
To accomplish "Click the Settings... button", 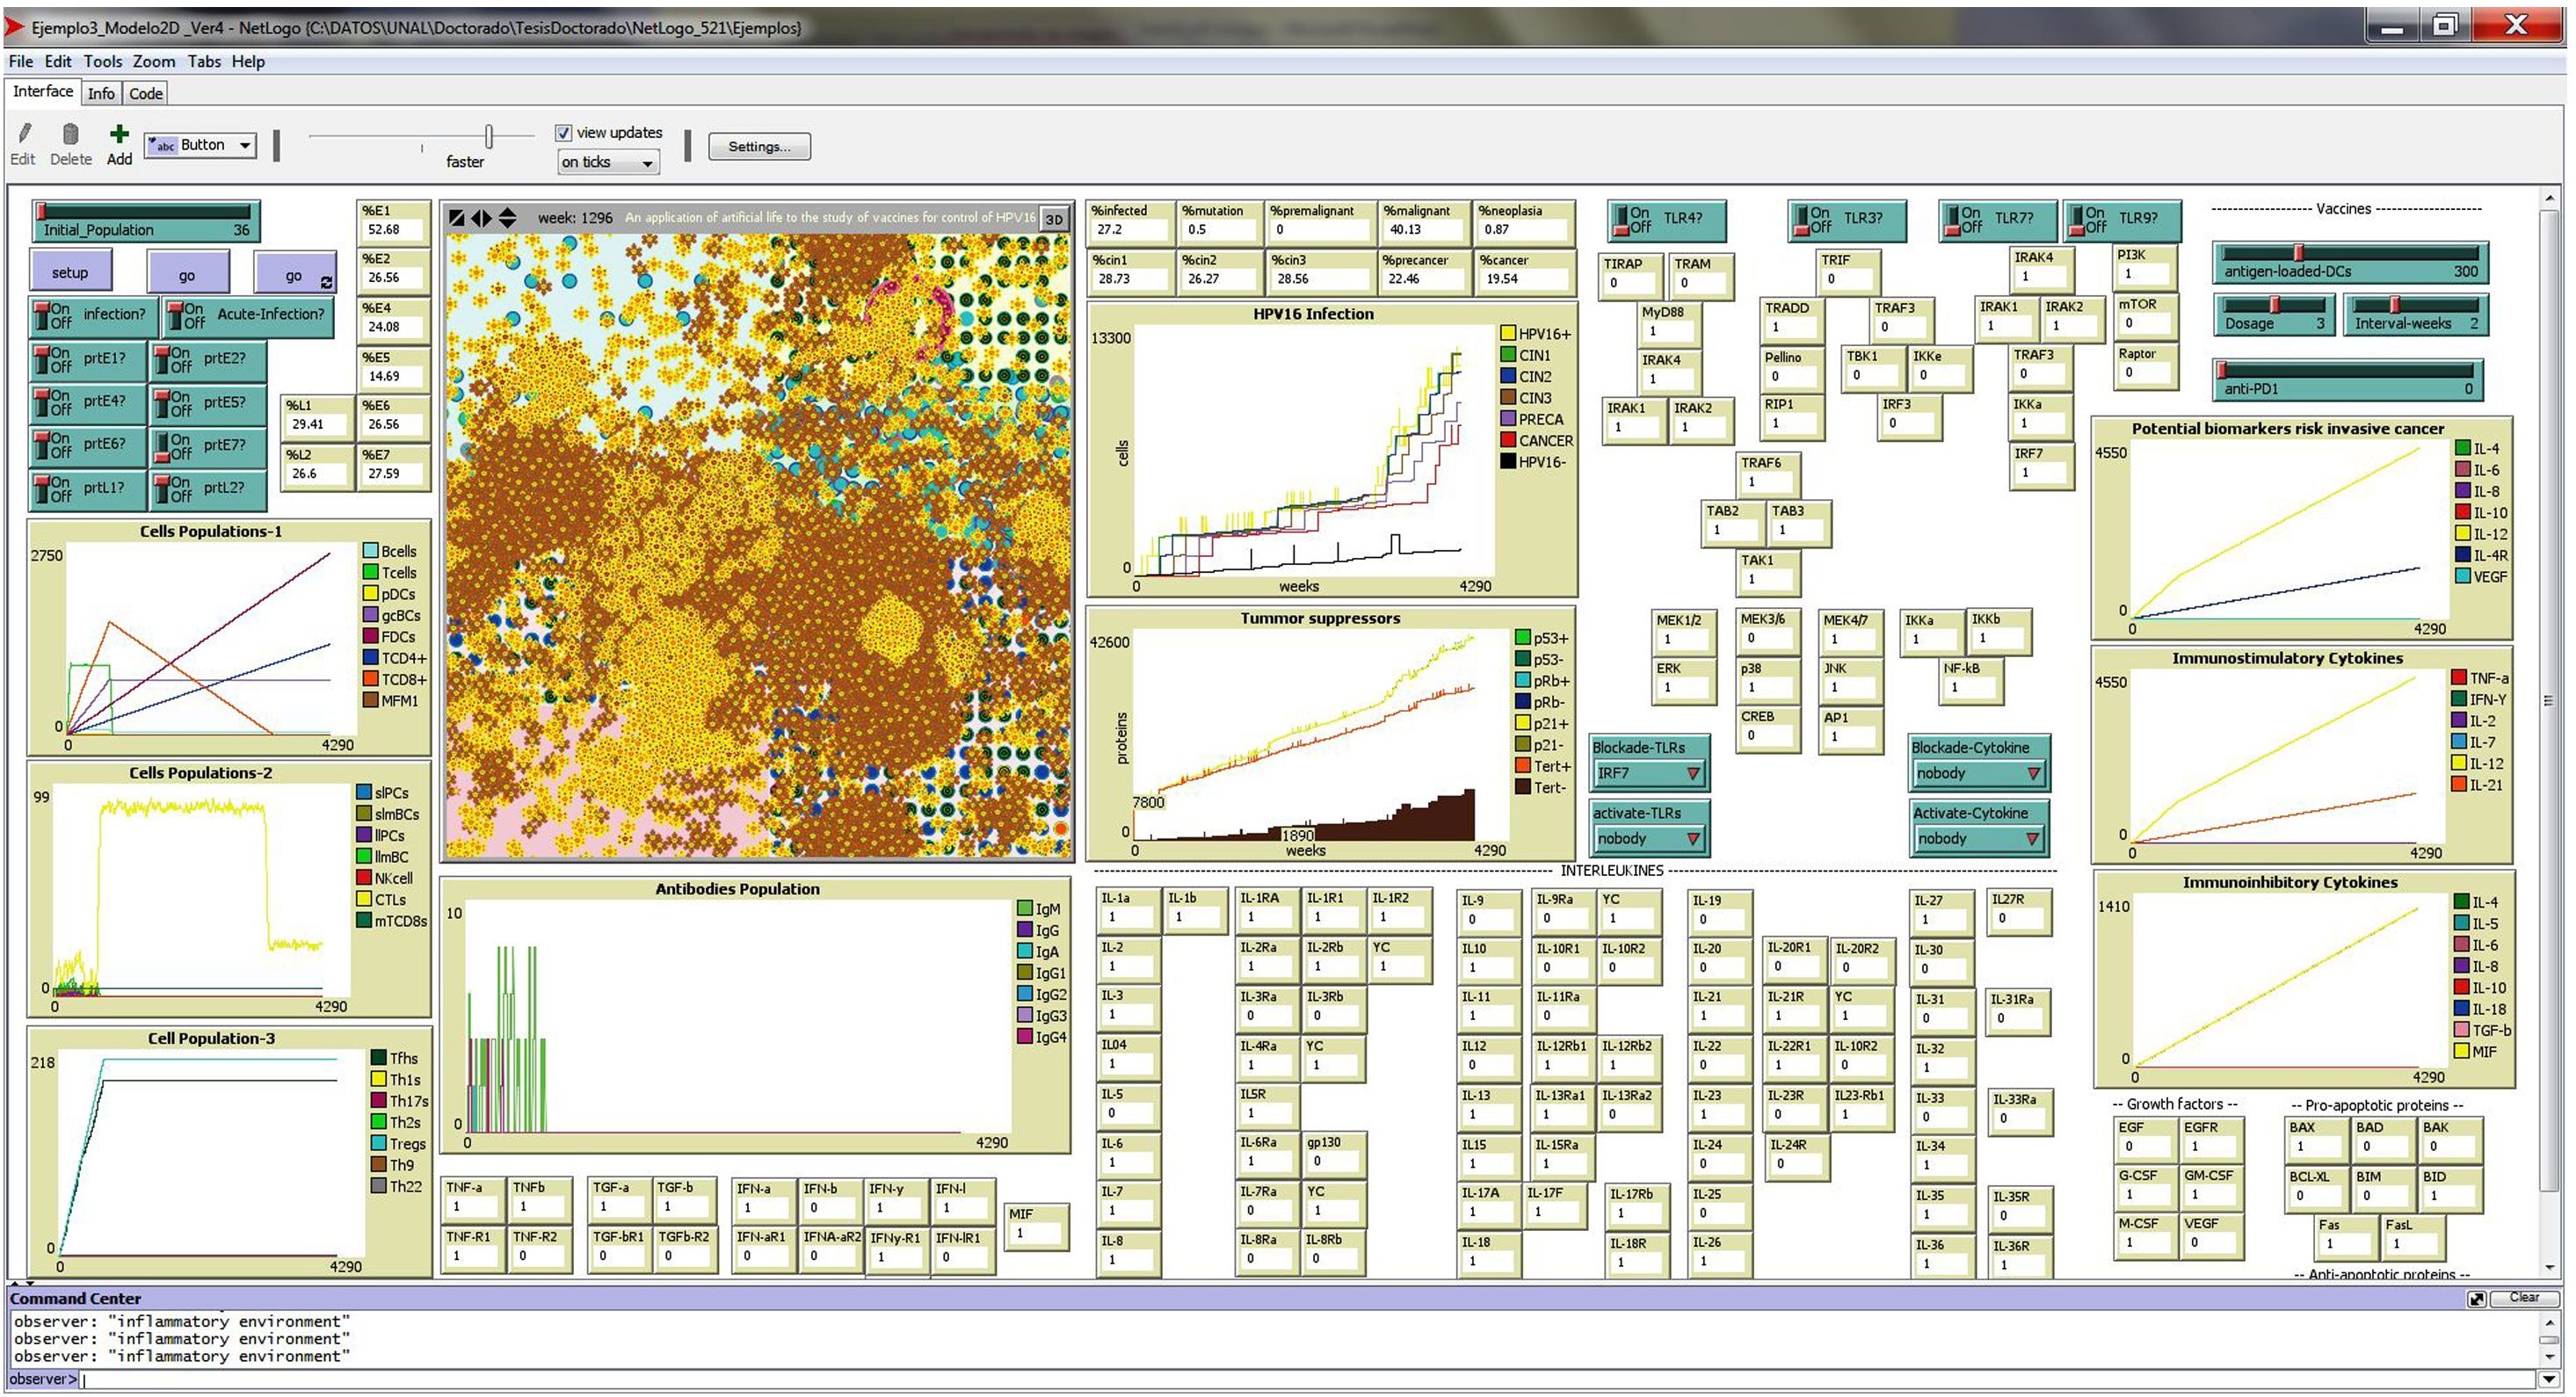I will (x=759, y=146).
